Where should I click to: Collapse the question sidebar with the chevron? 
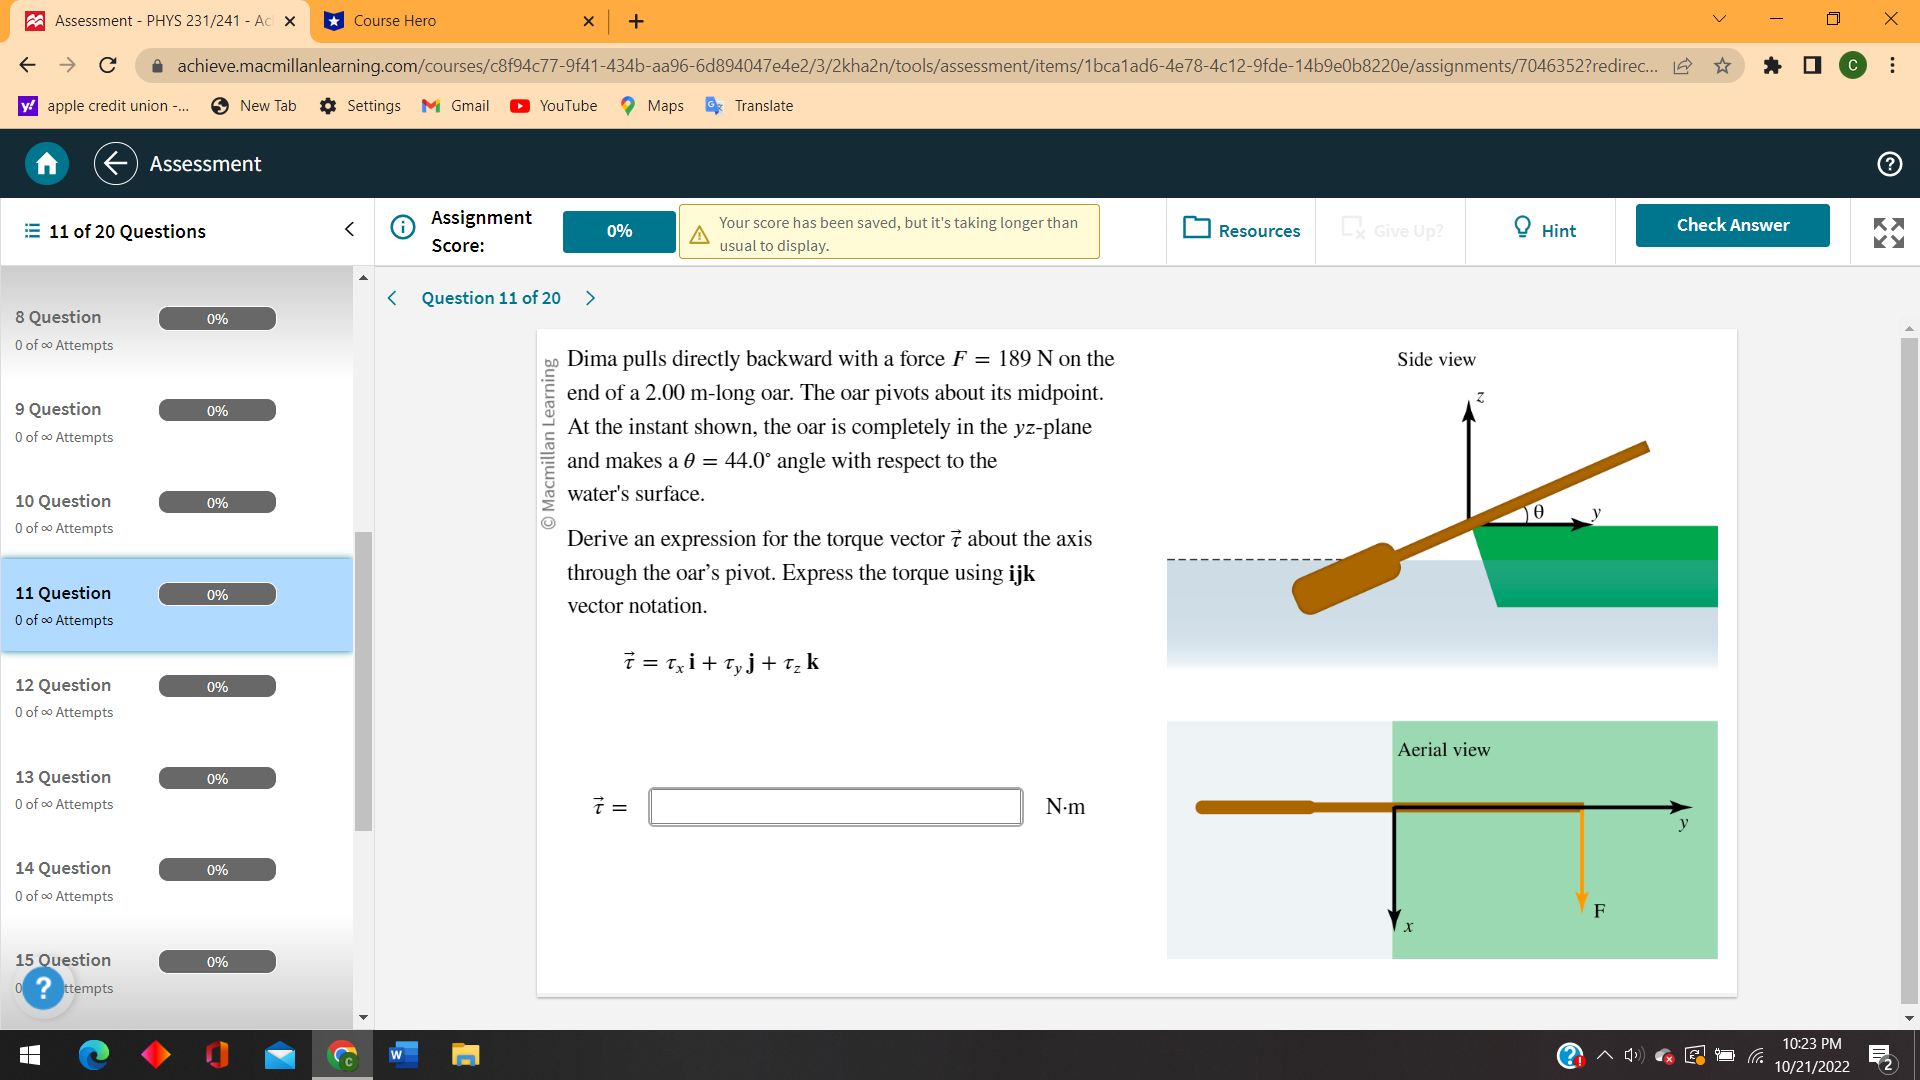[x=348, y=229]
